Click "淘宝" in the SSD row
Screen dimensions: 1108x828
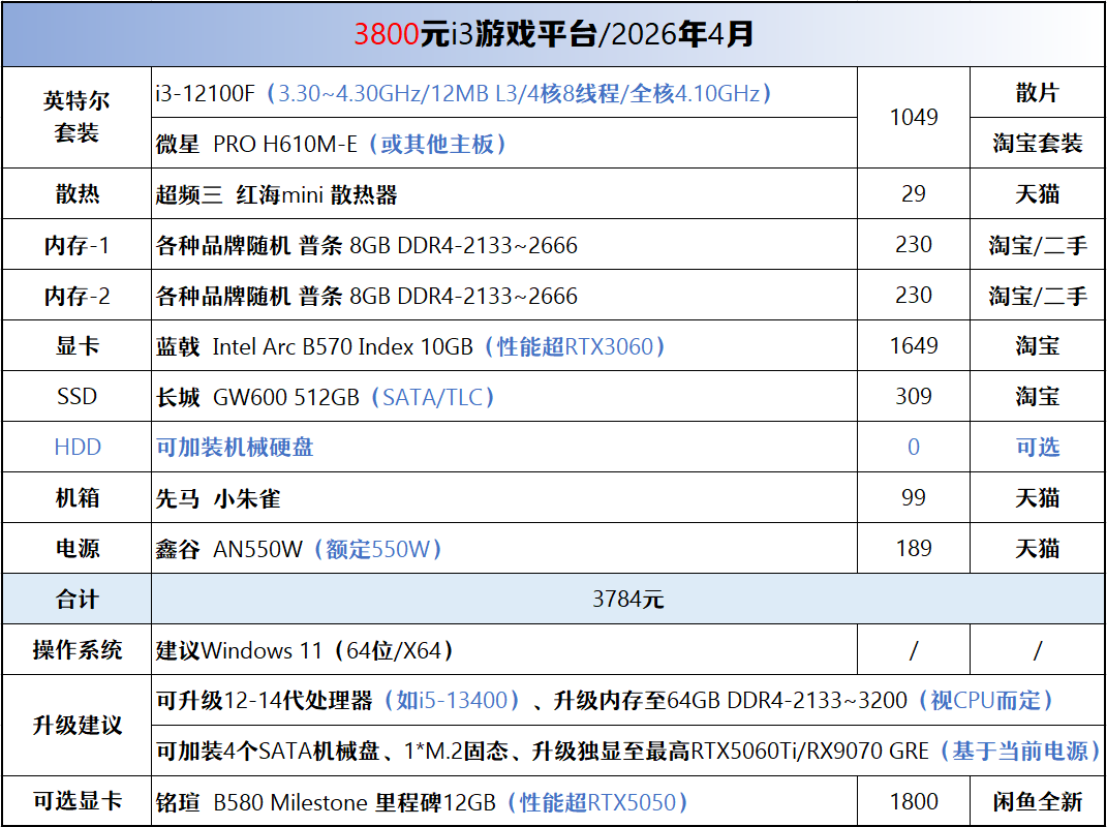1037,396
